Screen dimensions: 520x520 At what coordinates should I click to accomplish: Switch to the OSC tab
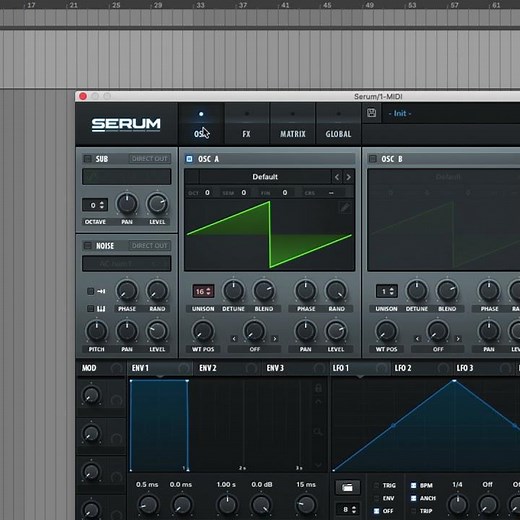201,124
